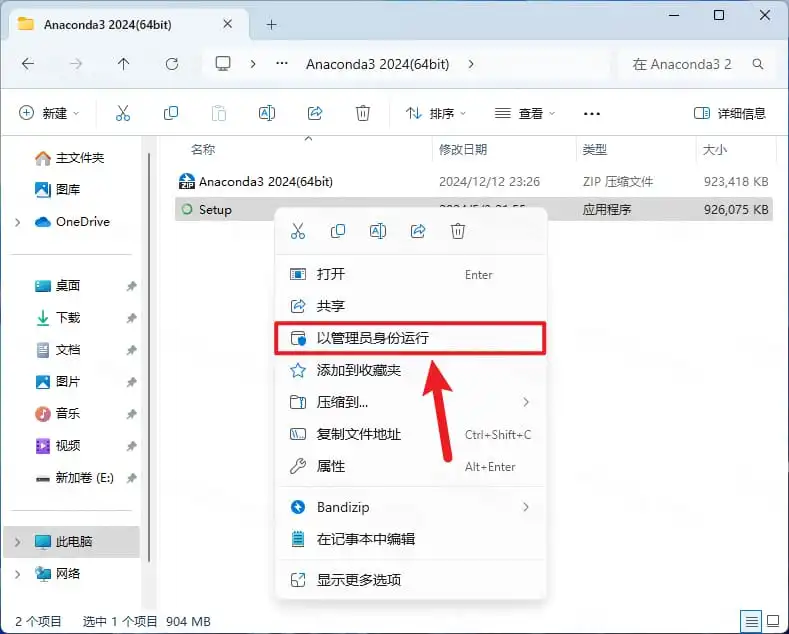
Task: Open 视频 in the navigation pane
Action: tap(58, 446)
